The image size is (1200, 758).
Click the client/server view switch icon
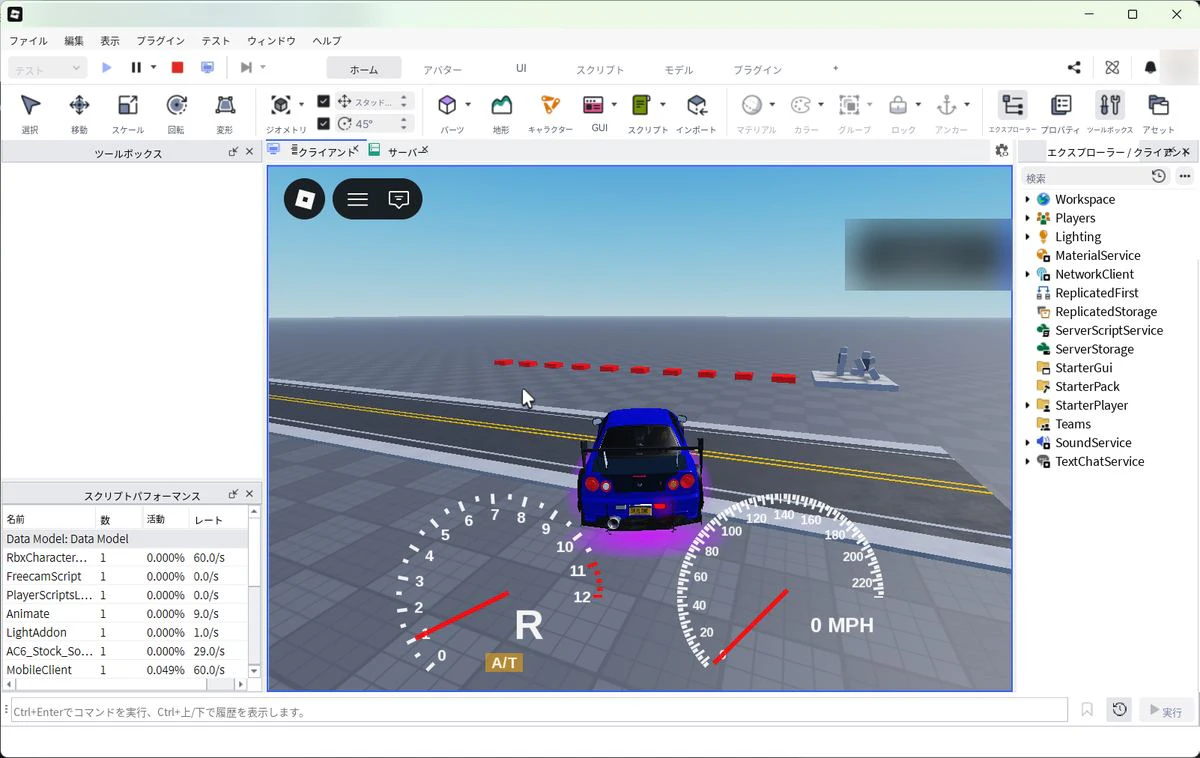(x=207, y=68)
